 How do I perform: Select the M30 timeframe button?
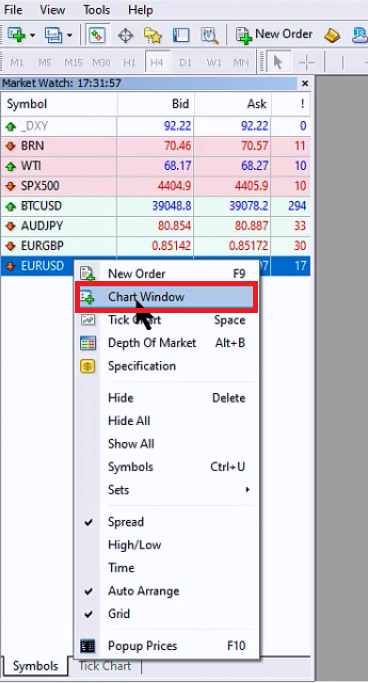click(x=101, y=63)
